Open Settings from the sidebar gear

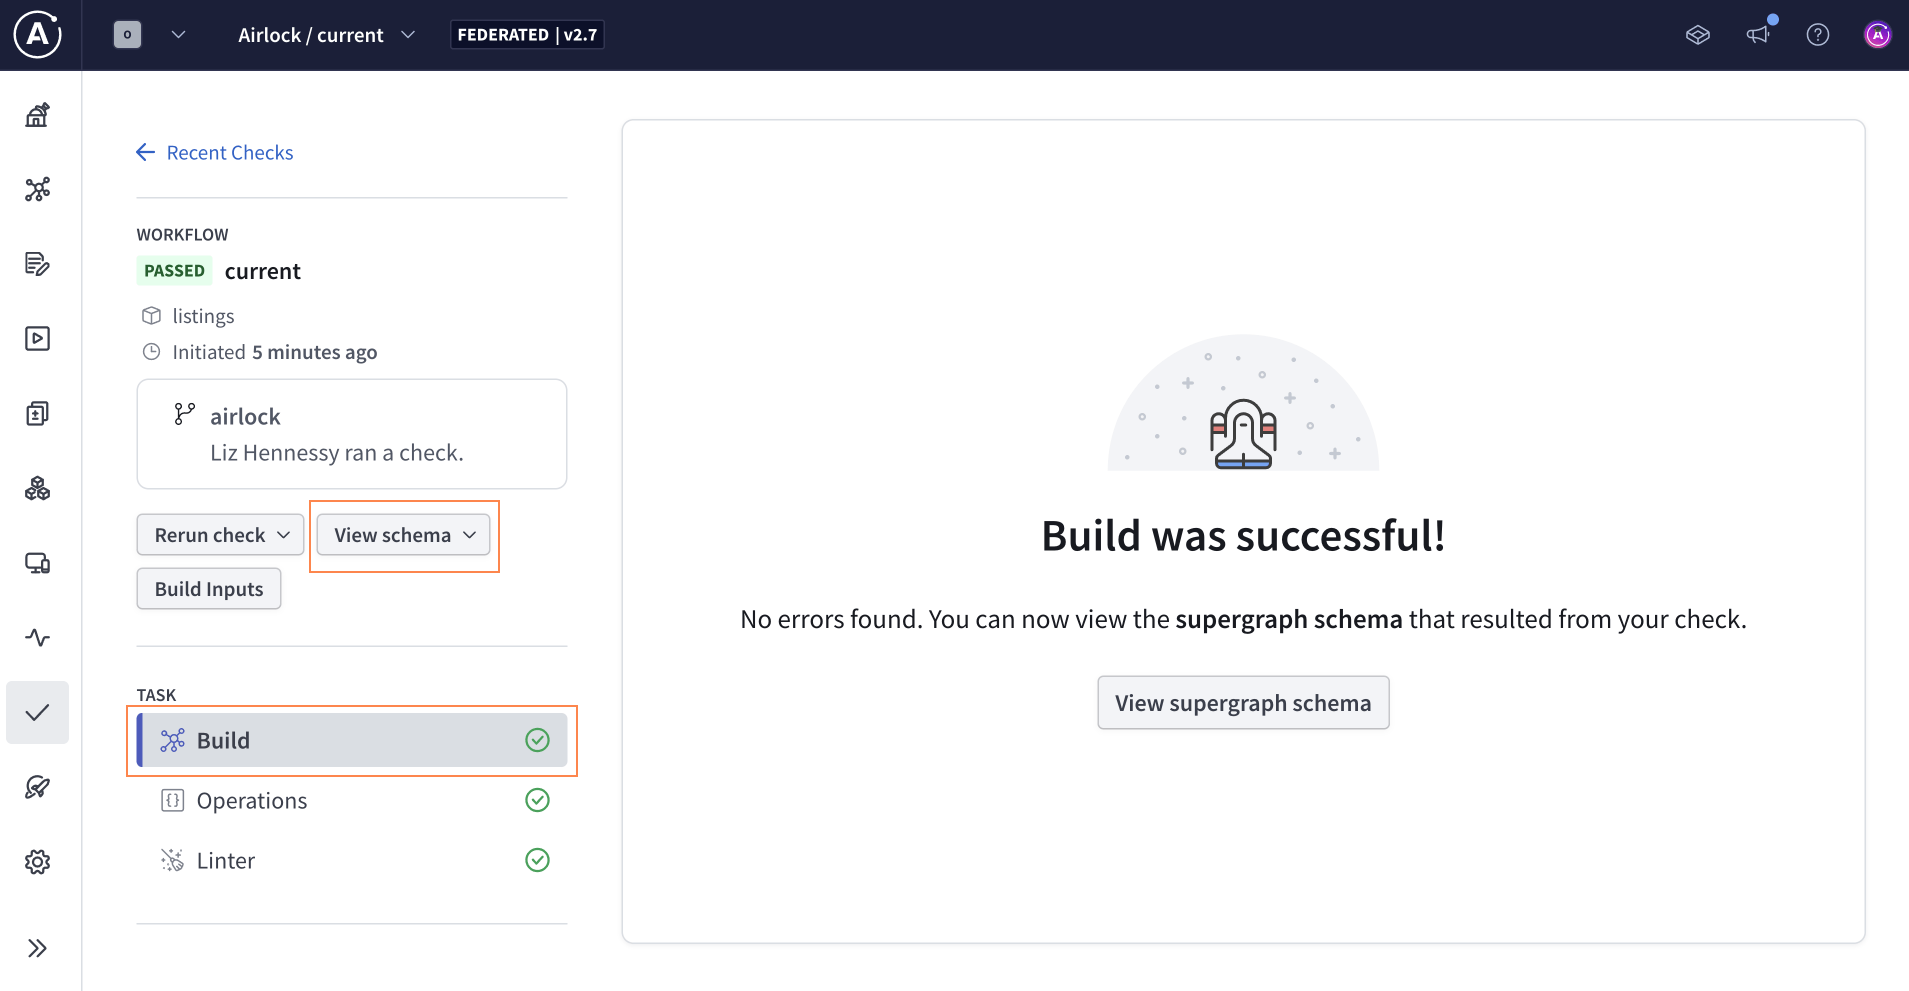pos(37,861)
